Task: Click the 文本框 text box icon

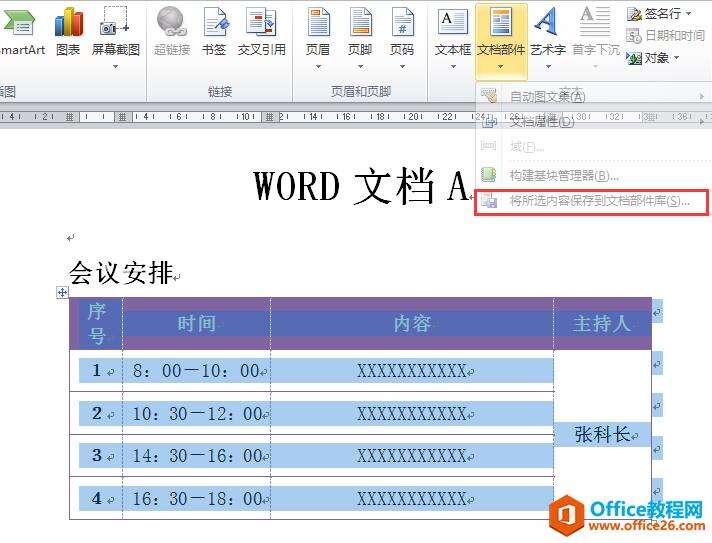Action: click(x=453, y=22)
